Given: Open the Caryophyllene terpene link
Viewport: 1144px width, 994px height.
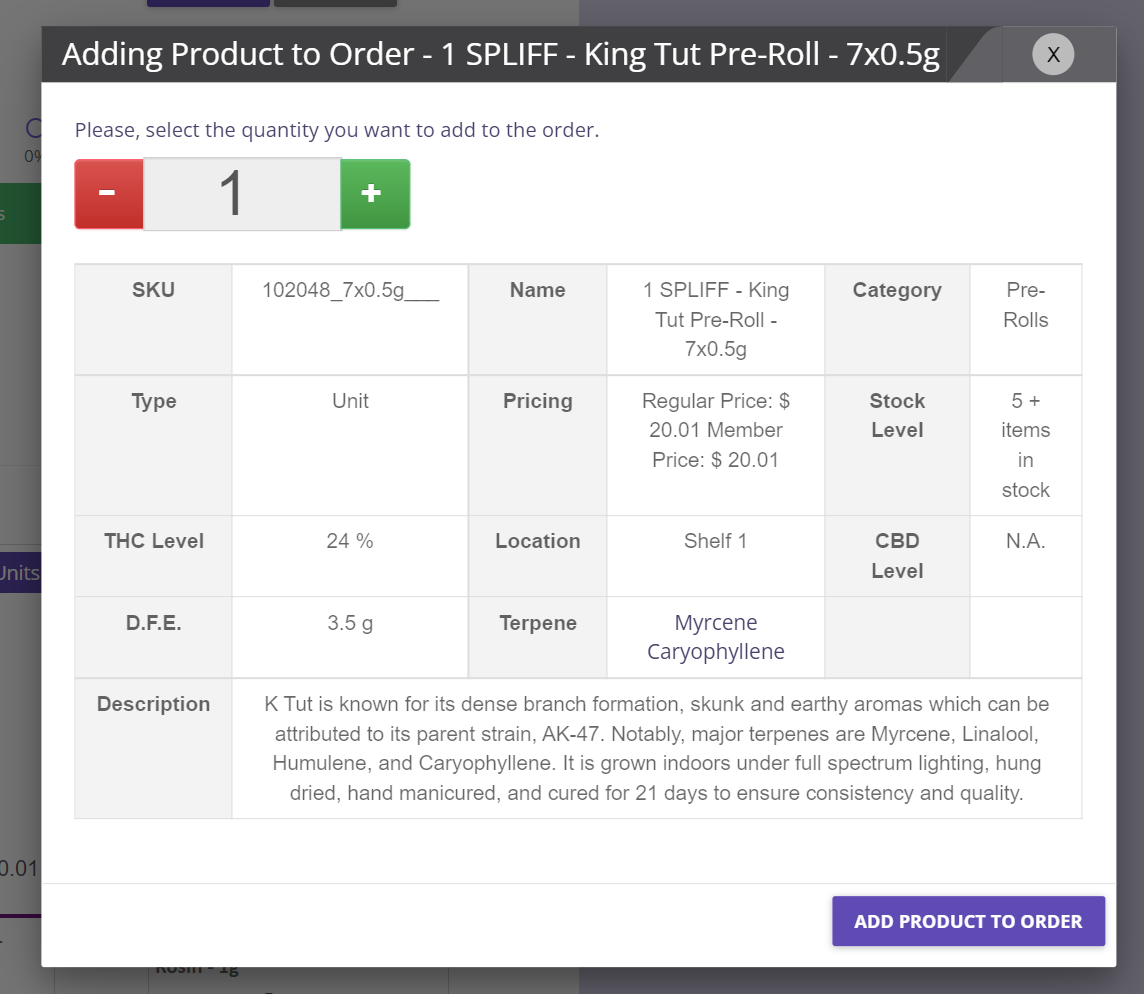Looking at the screenshot, I should coord(716,652).
